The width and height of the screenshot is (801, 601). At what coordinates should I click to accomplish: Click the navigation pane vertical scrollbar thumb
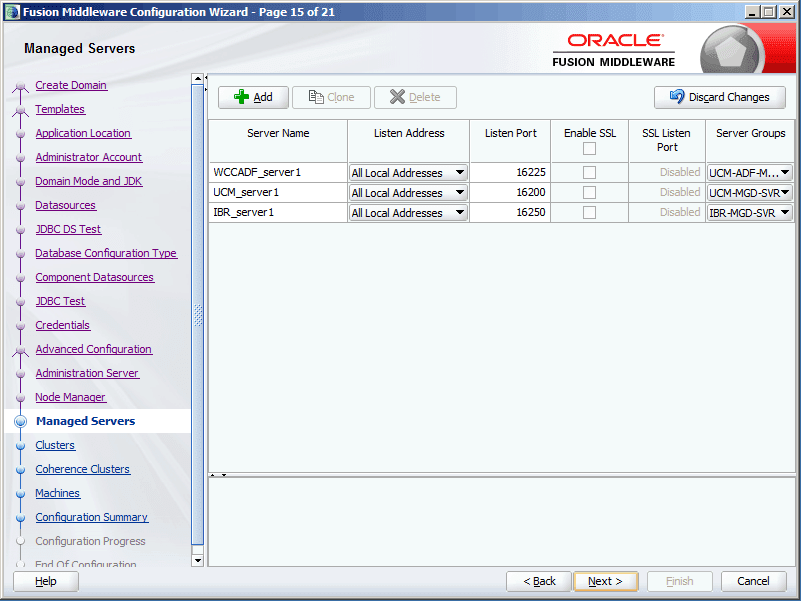point(198,315)
